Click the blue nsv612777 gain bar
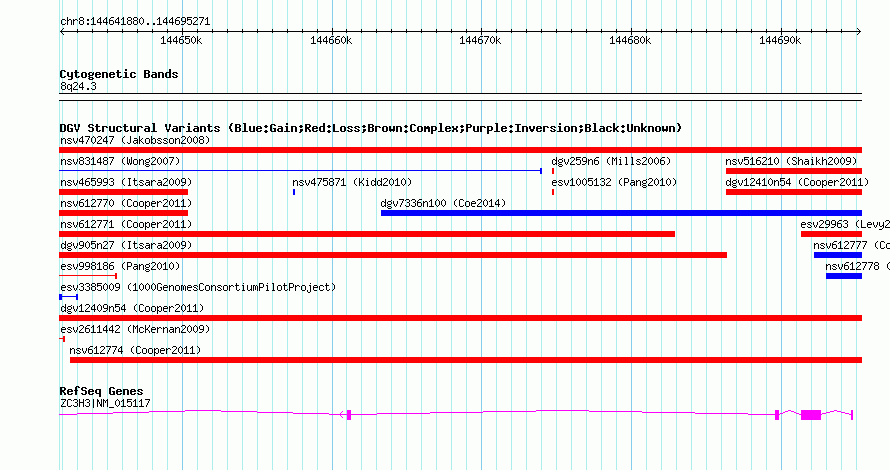Image resolution: width=890 pixels, height=470 pixels. [x=838, y=255]
